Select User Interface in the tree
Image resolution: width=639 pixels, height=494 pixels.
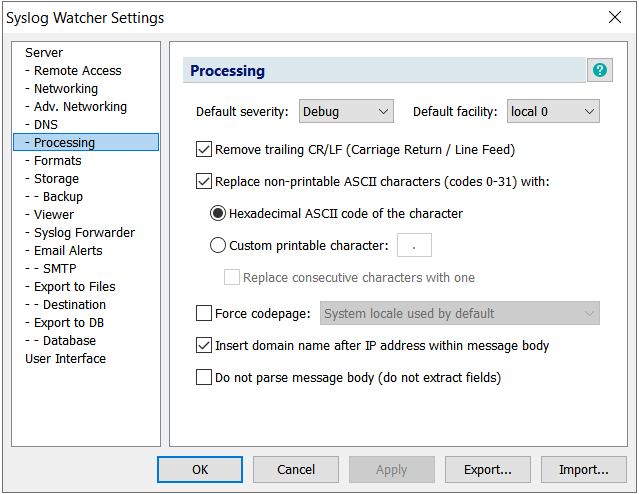click(x=65, y=358)
